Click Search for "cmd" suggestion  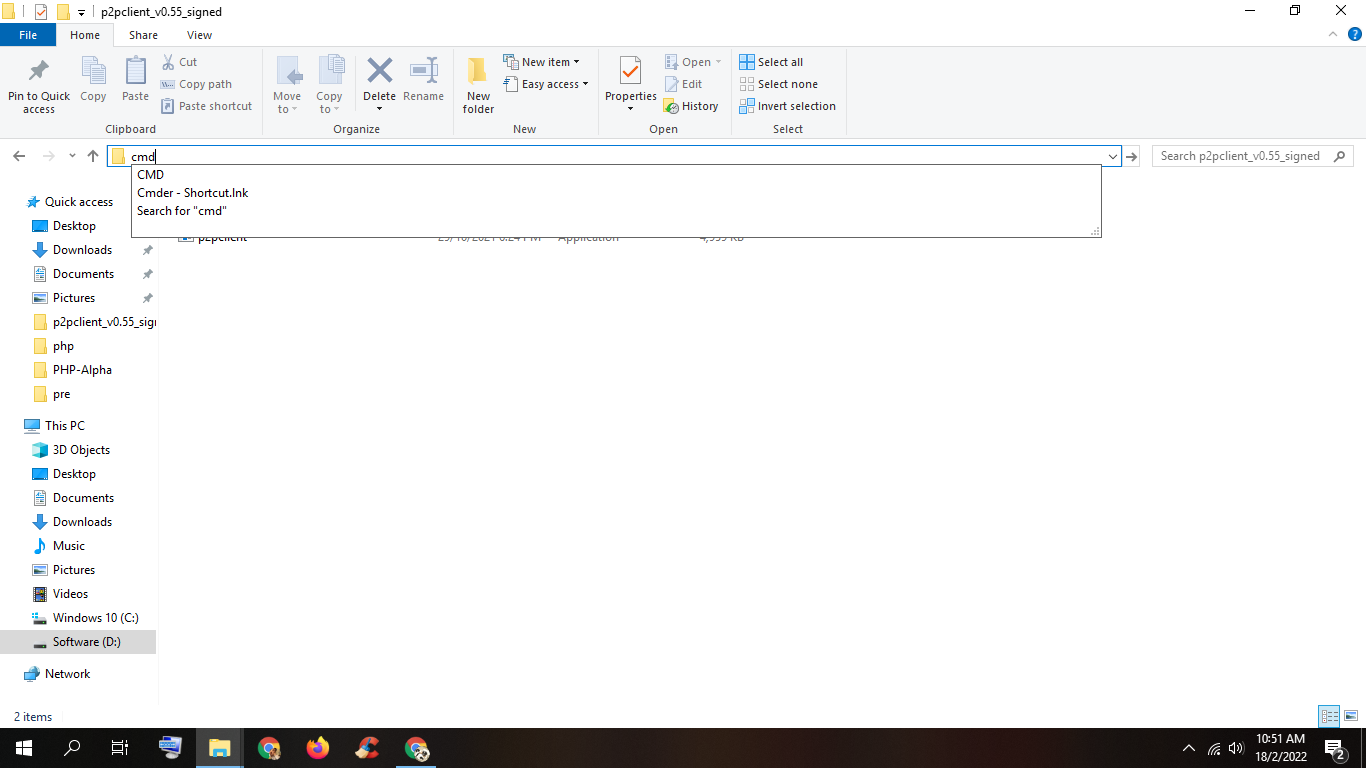(x=182, y=211)
